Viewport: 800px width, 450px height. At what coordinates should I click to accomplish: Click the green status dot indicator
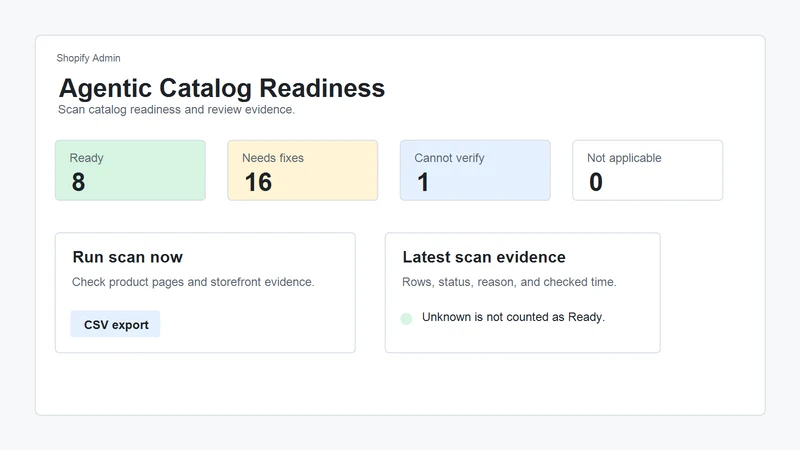pos(406,319)
